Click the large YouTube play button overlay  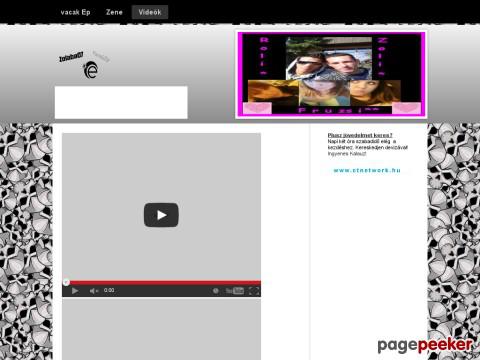pos(161,215)
